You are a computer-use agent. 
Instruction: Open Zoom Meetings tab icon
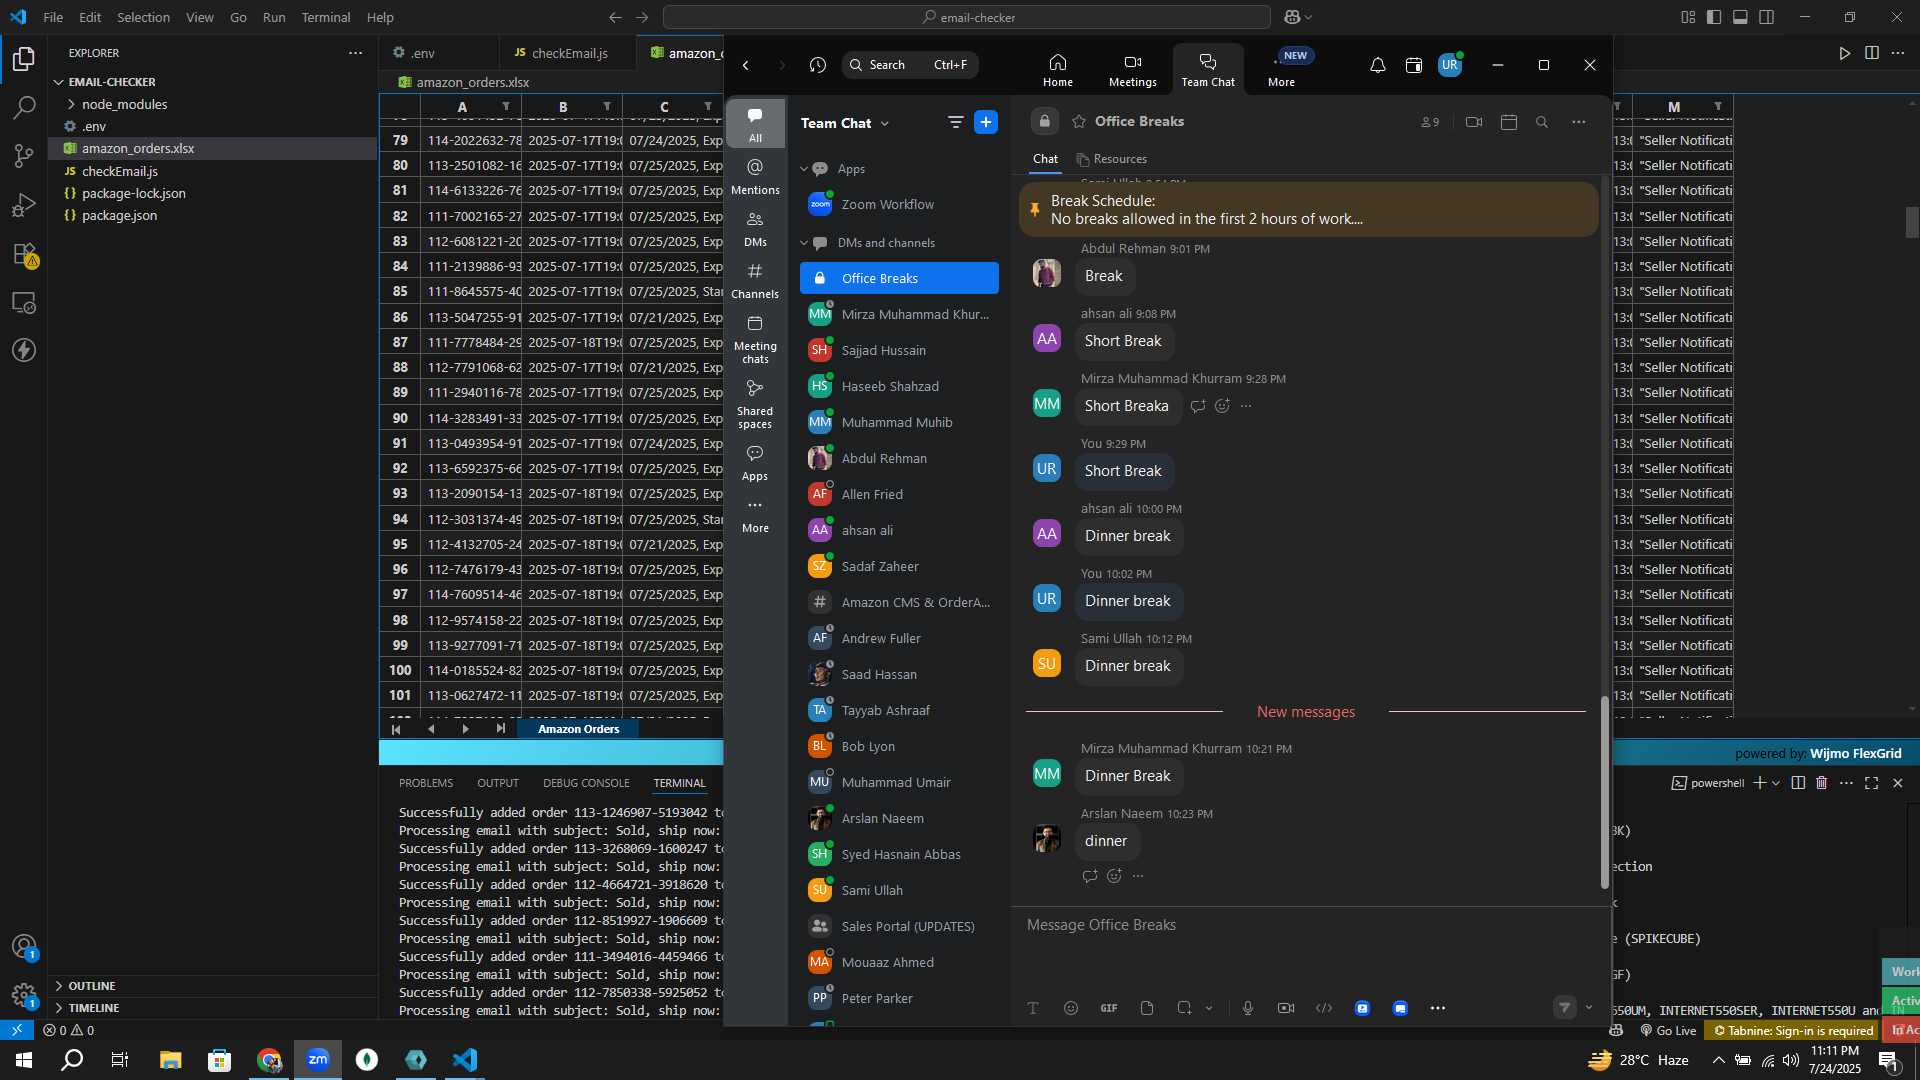1132,70
